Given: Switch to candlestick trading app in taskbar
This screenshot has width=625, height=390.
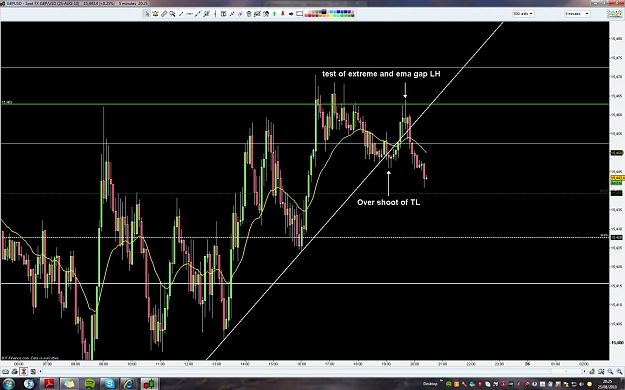Looking at the screenshot, I should [149, 384].
